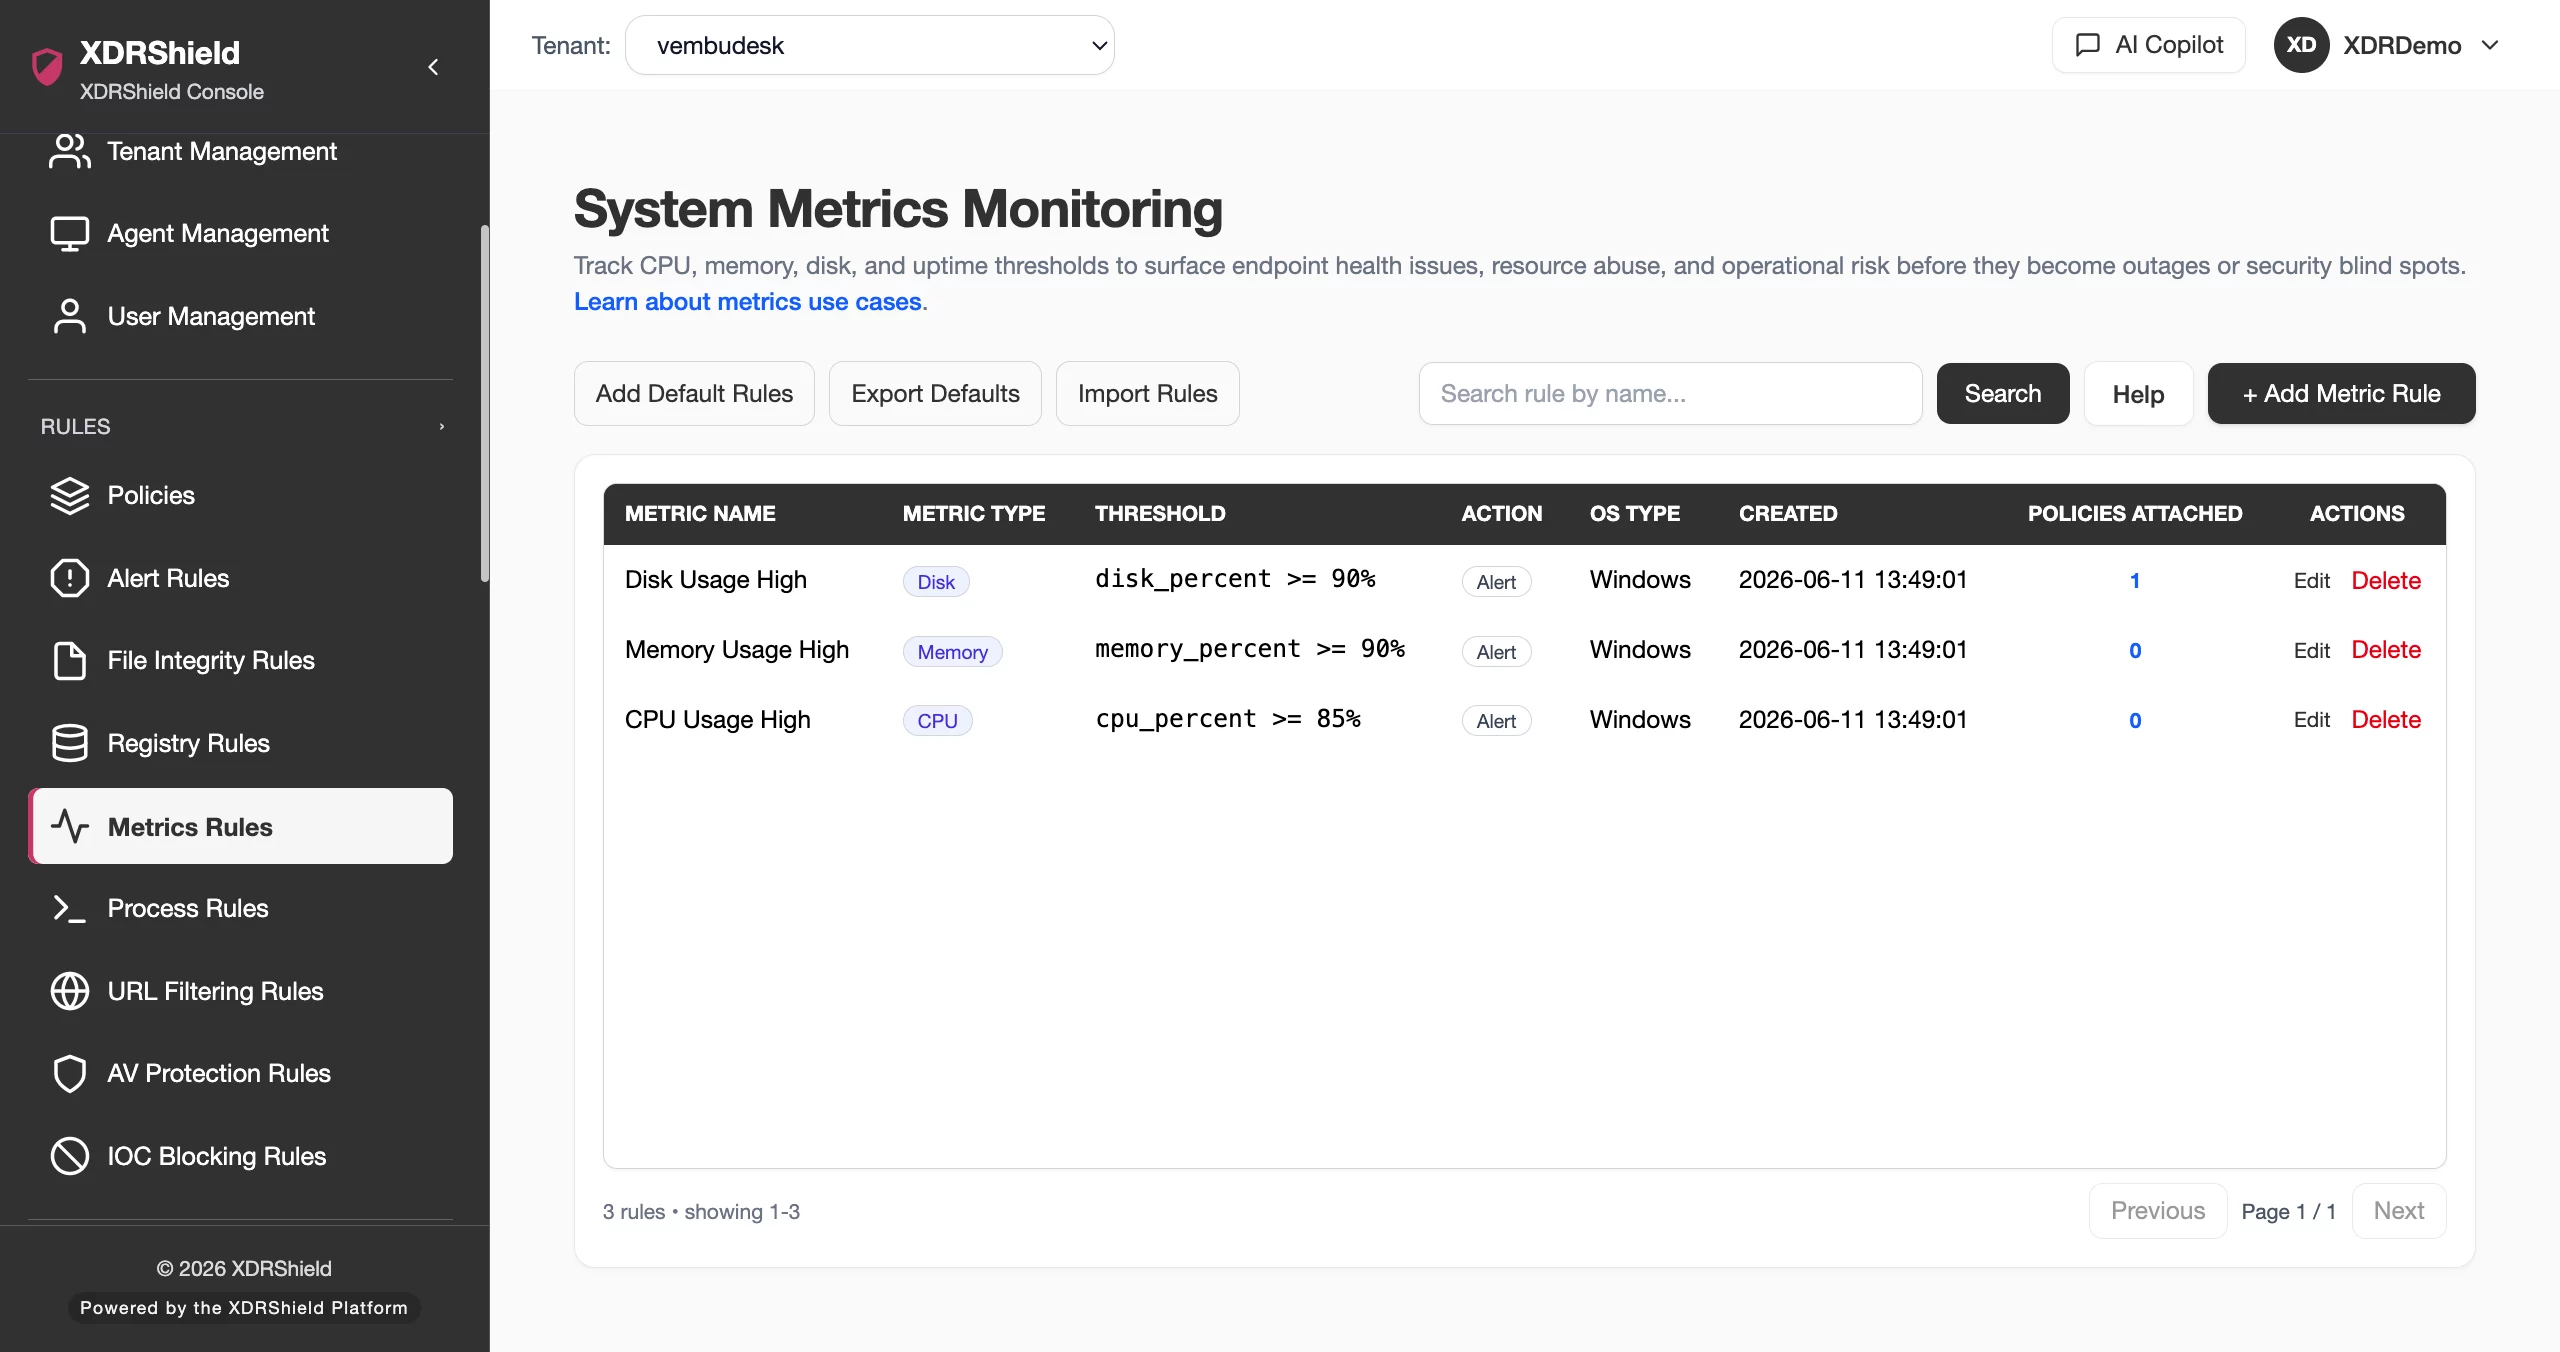Click the Registry Rules database icon
Viewport: 2560px width, 1352px height.
point(69,743)
